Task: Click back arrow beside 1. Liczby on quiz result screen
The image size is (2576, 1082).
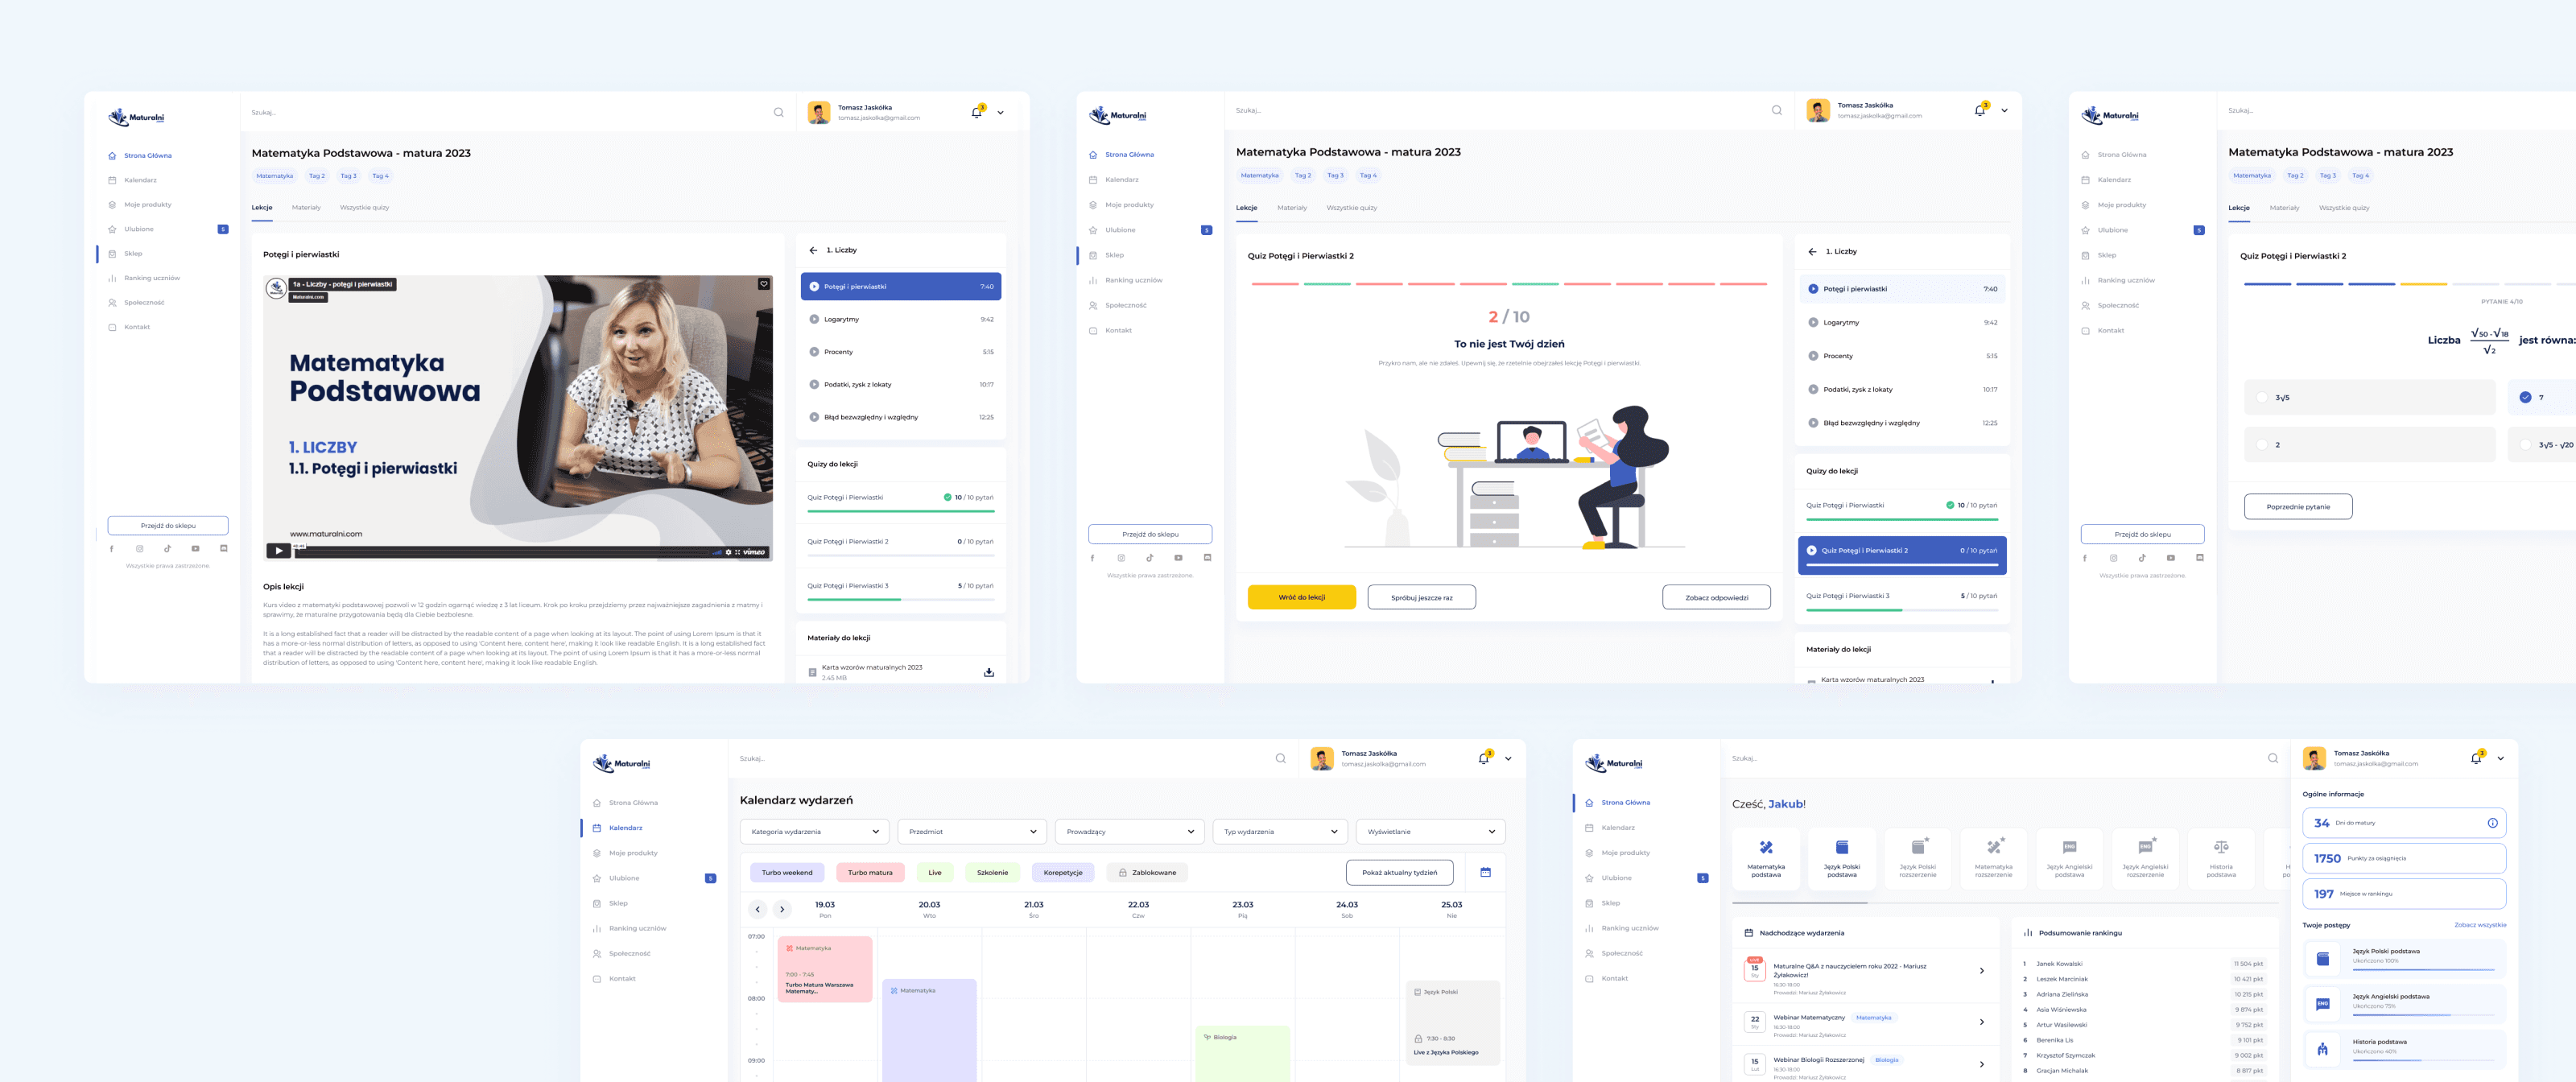Action: [1812, 252]
